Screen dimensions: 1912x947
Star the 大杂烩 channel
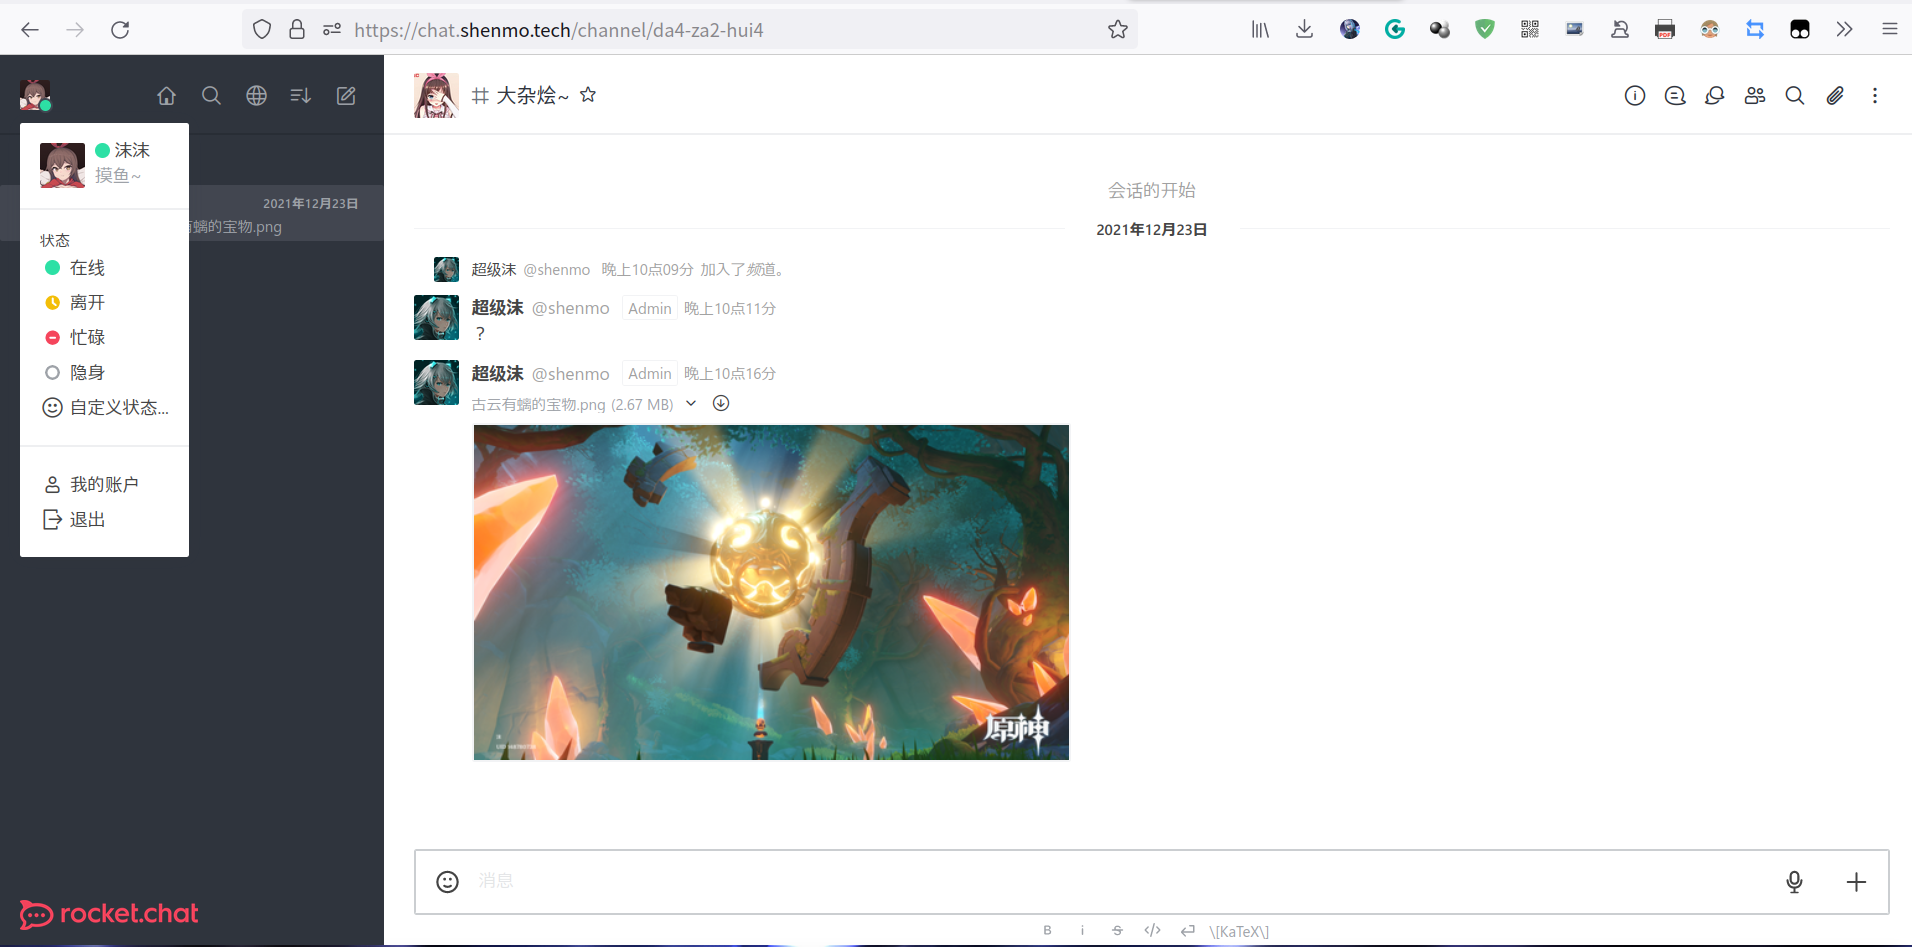pos(588,95)
